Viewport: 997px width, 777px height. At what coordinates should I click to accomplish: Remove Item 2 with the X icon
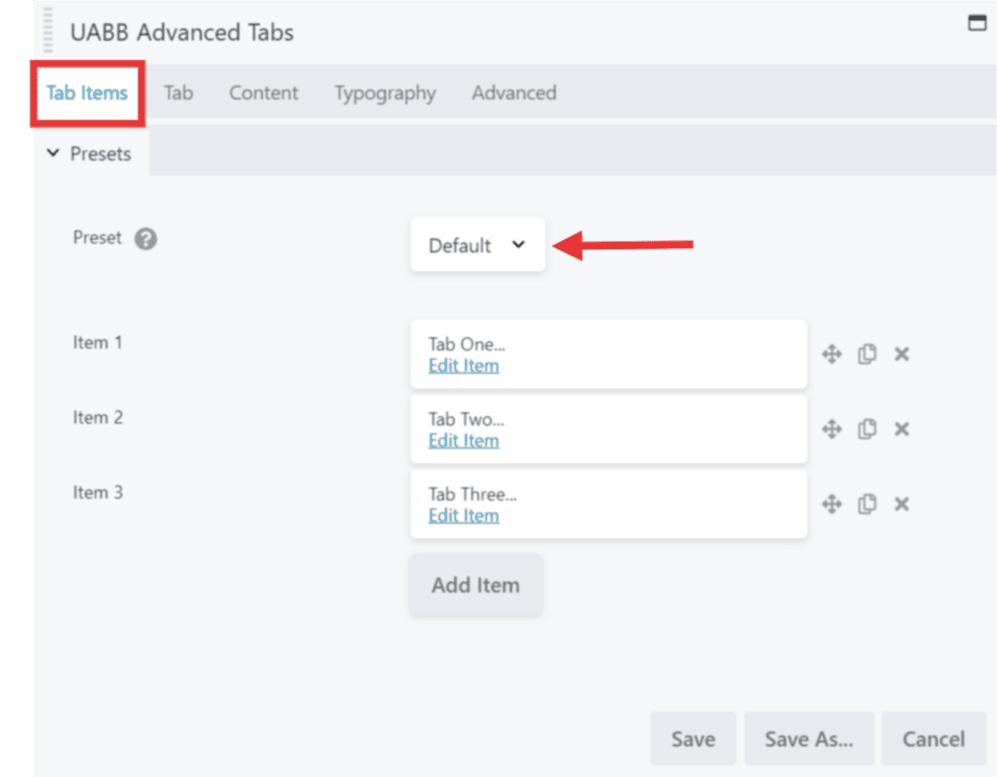(901, 429)
